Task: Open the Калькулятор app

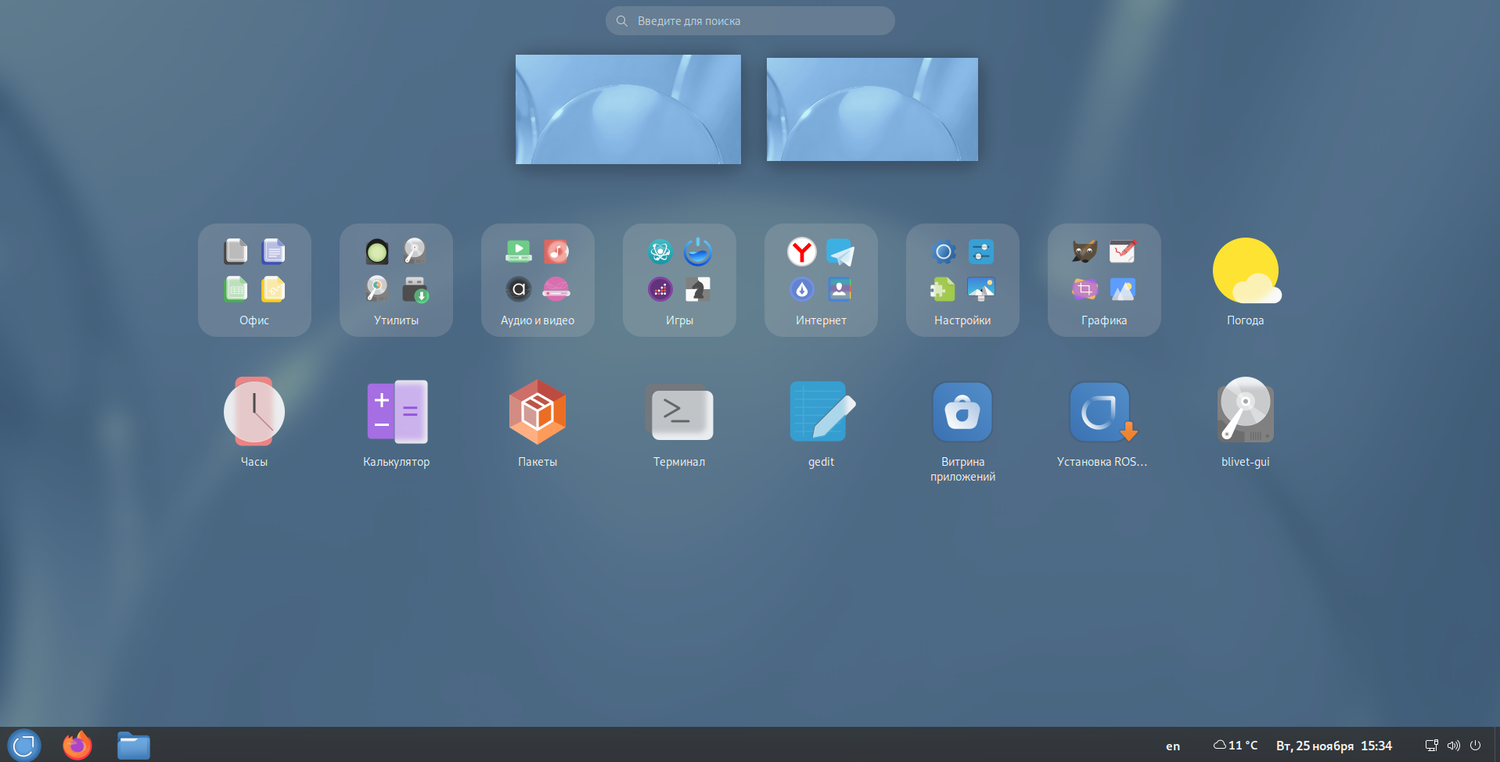Action: 396,422
